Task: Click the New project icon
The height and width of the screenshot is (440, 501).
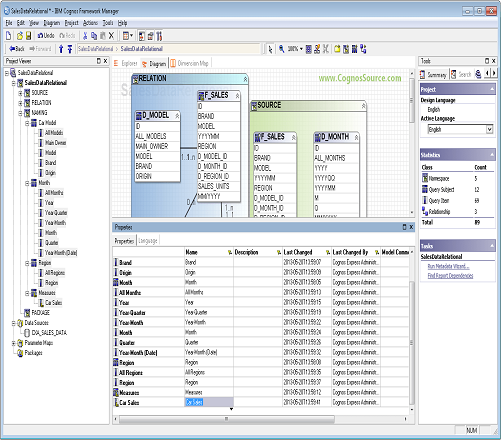Action: (9, 36)
